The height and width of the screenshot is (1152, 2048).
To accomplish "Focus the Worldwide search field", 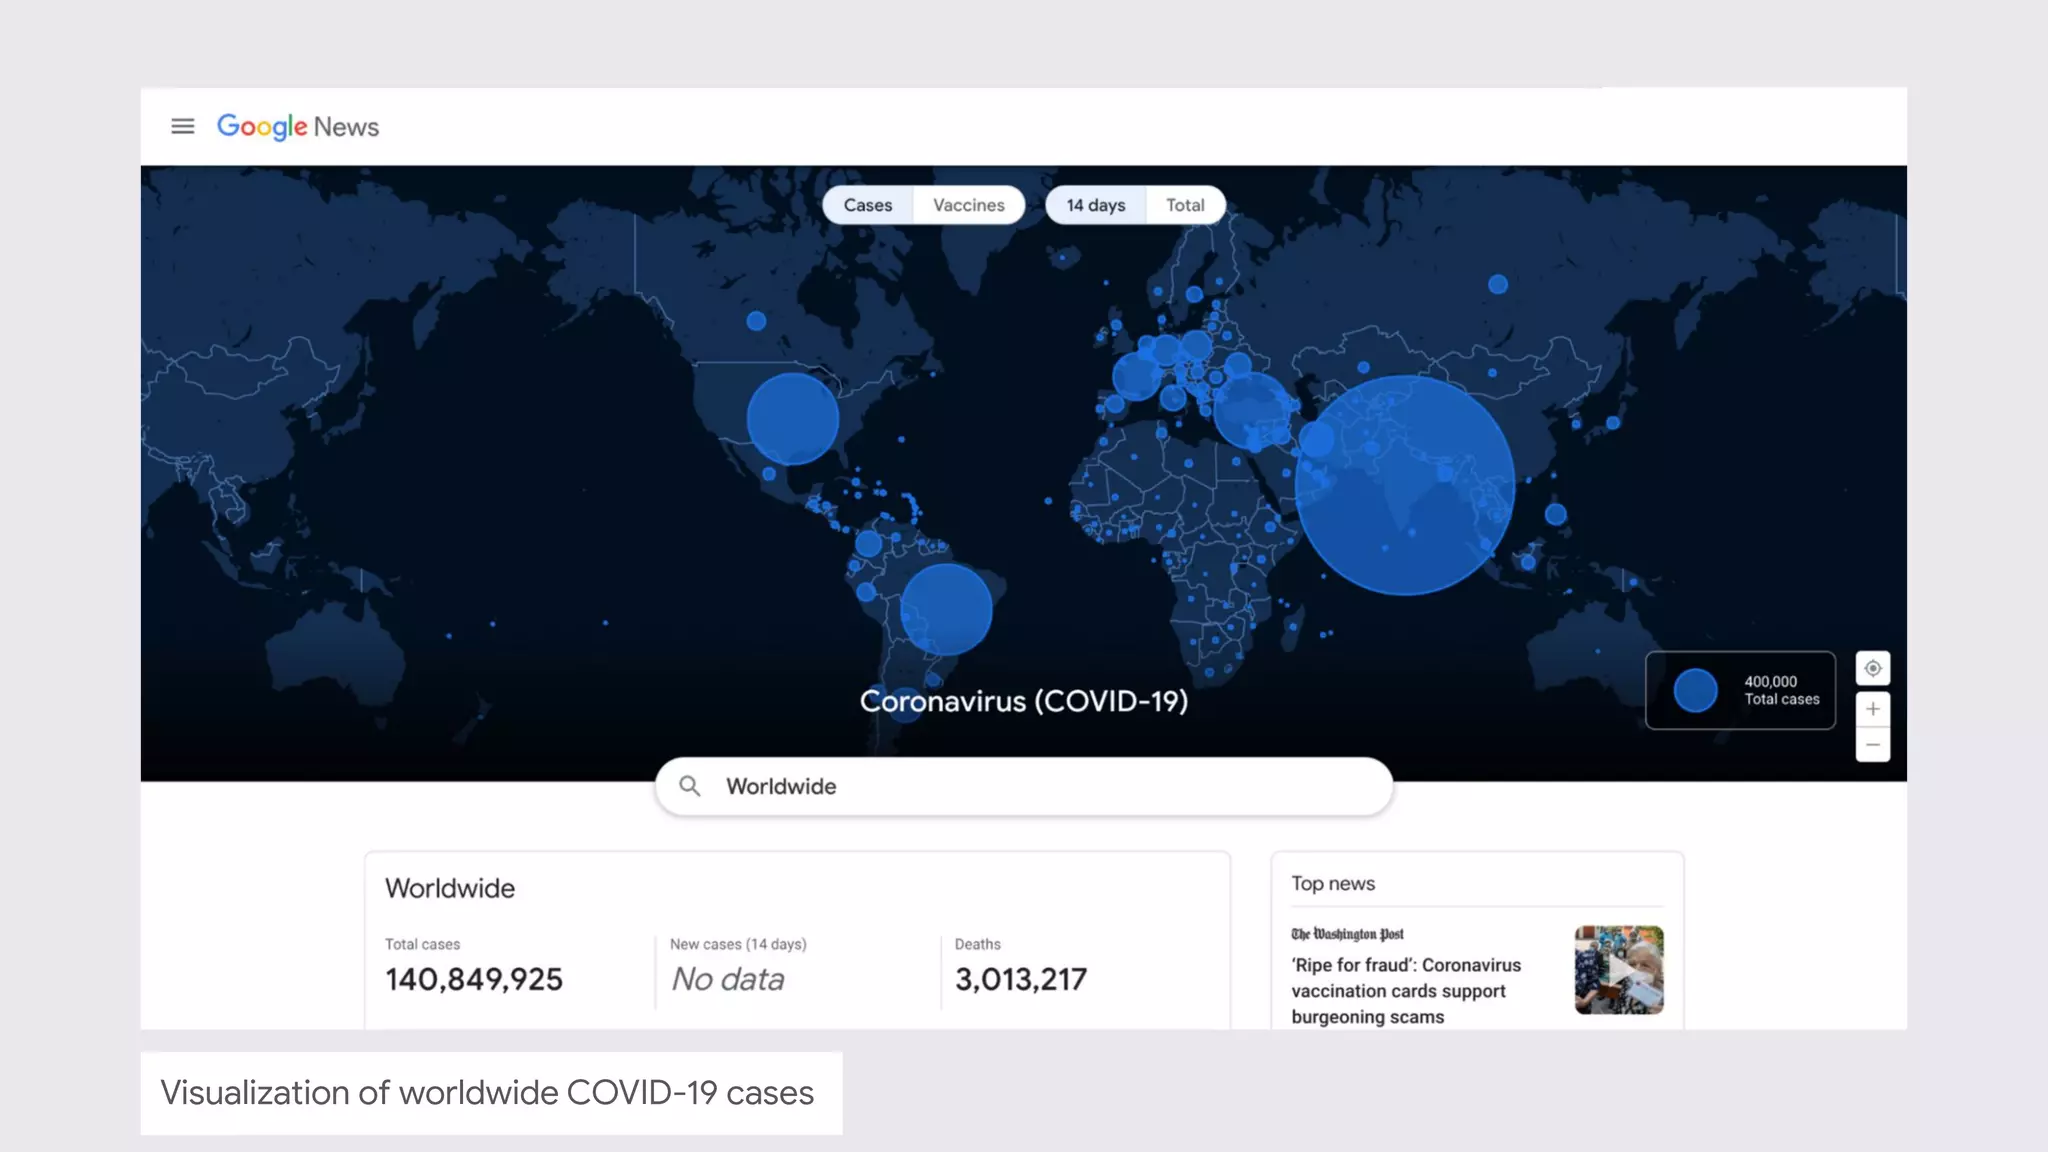I will (x=1024, y=786).
